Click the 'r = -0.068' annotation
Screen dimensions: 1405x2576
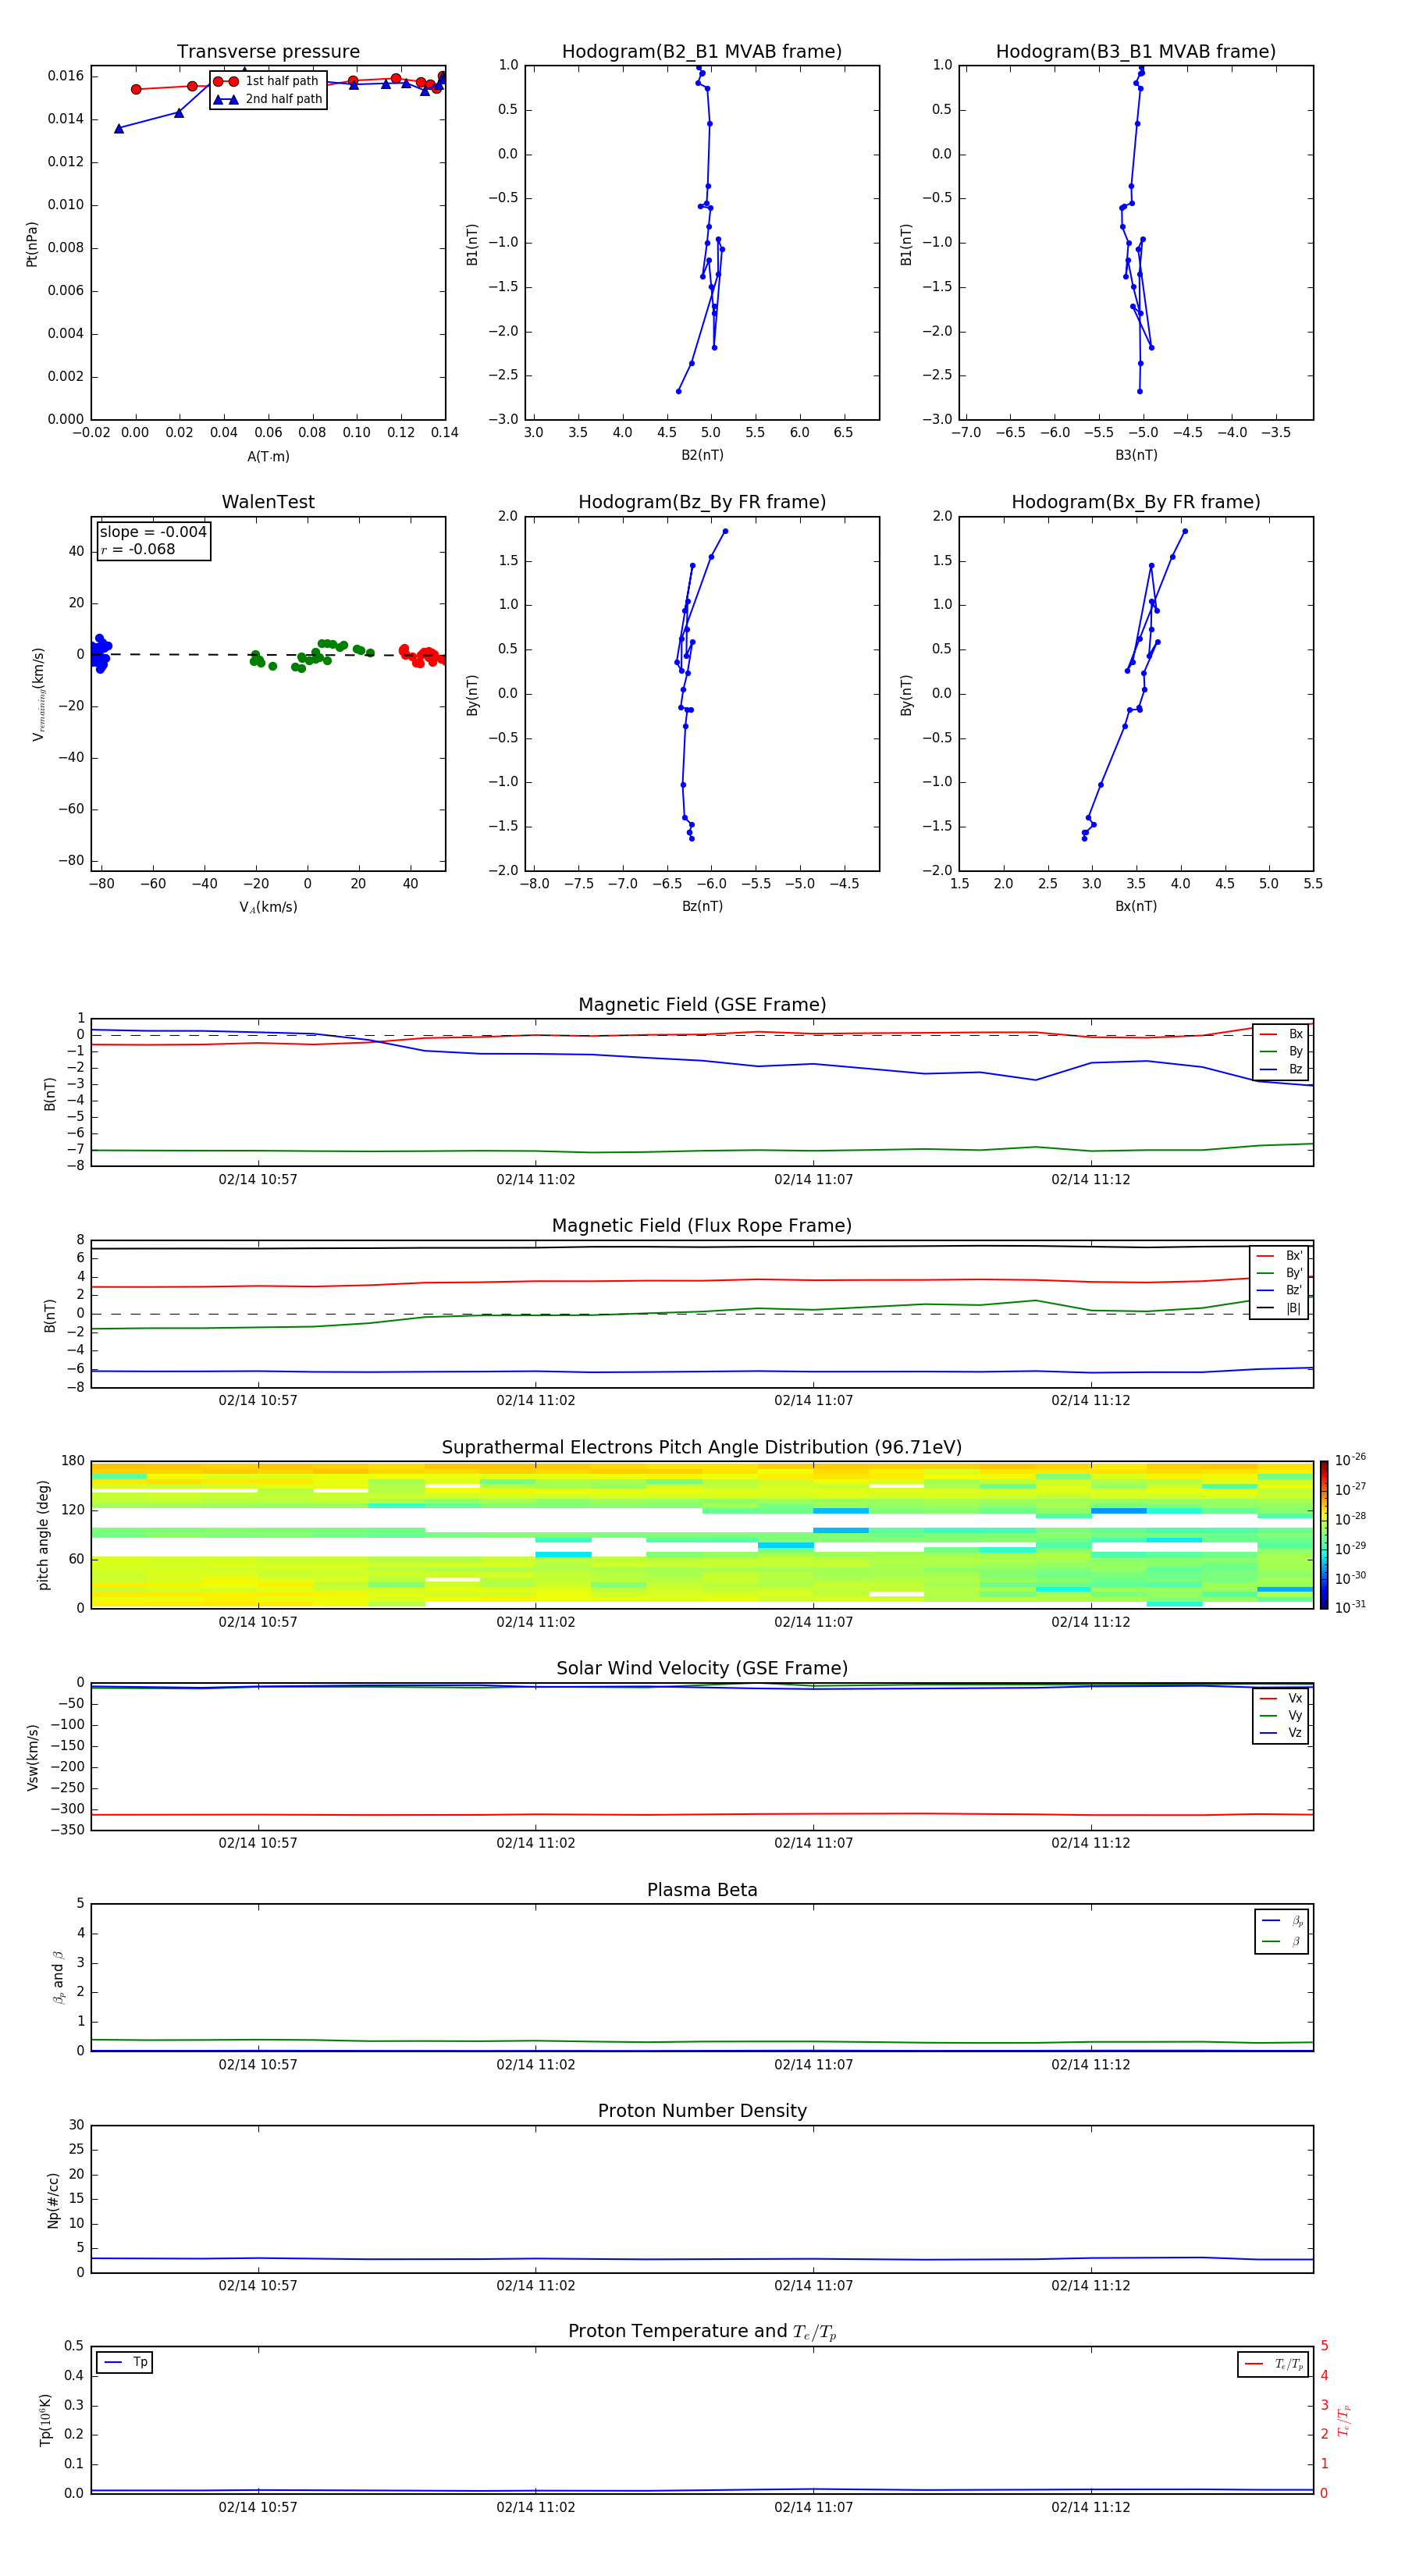(x=138, y=550)
